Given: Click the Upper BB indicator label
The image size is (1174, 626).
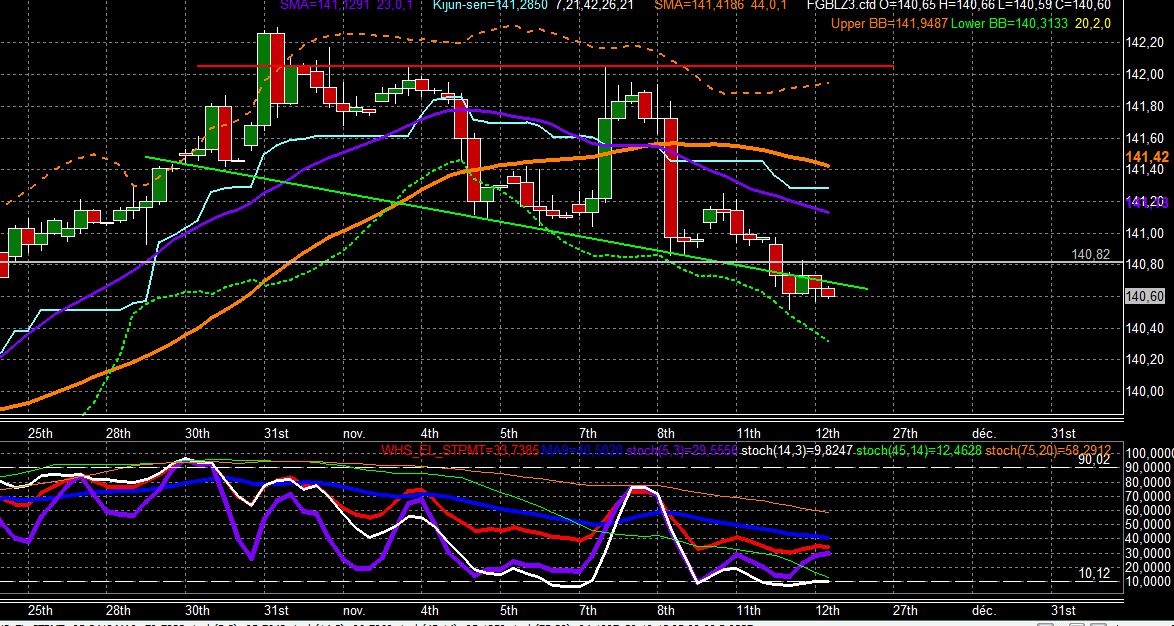Looking at the screenshot, I should (x=889, y=24).
